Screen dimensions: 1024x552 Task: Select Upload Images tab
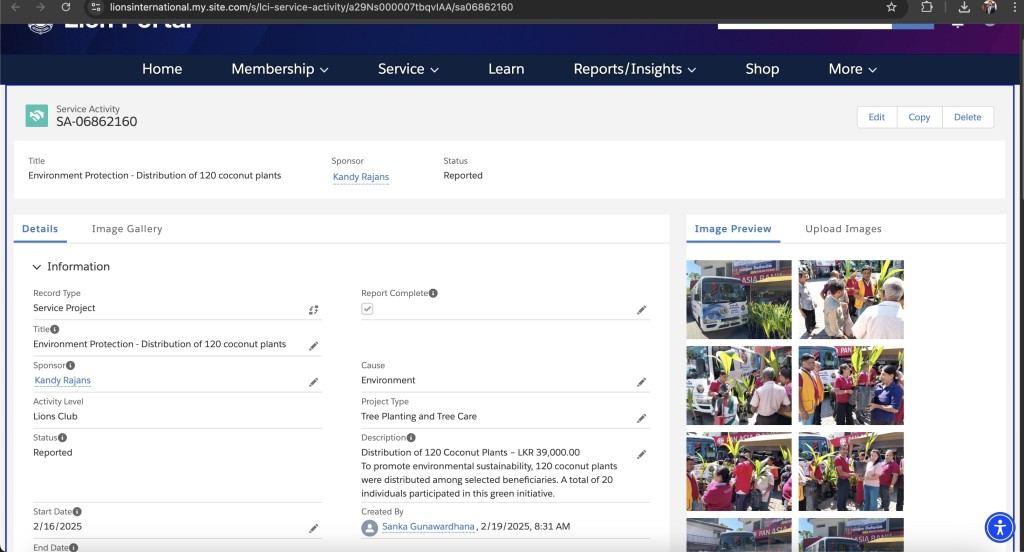click(x=843, y=229)
